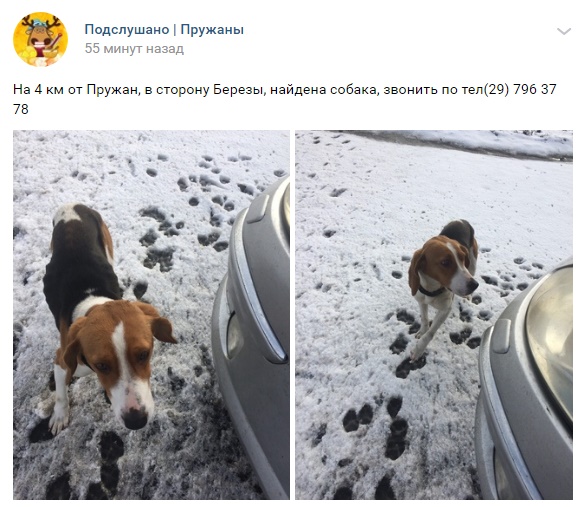Image resolution: width=585 pixels, height=507 pixels.
Task: Click the dog's head in the right photo
Action: [444, 265]
